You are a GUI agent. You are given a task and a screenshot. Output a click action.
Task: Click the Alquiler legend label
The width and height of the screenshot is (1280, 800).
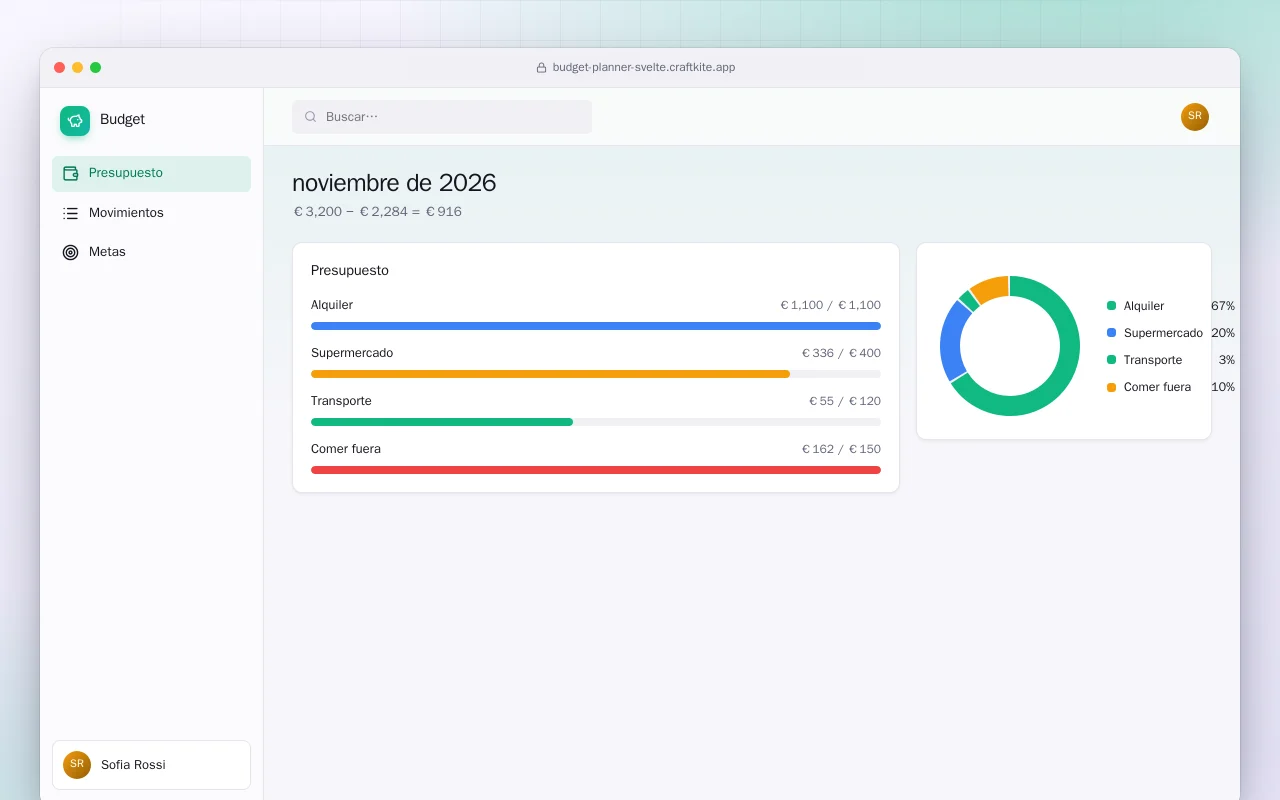click(x=1144, y=306)
